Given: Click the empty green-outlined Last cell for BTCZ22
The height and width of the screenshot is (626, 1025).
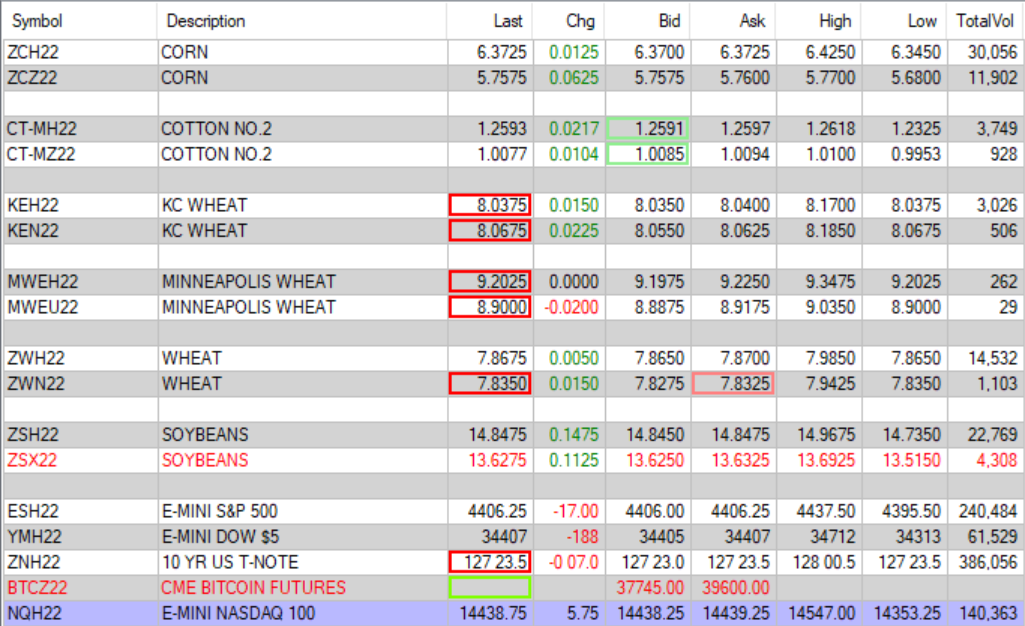Looking at the screenshot, I should (x=490, y=587).
